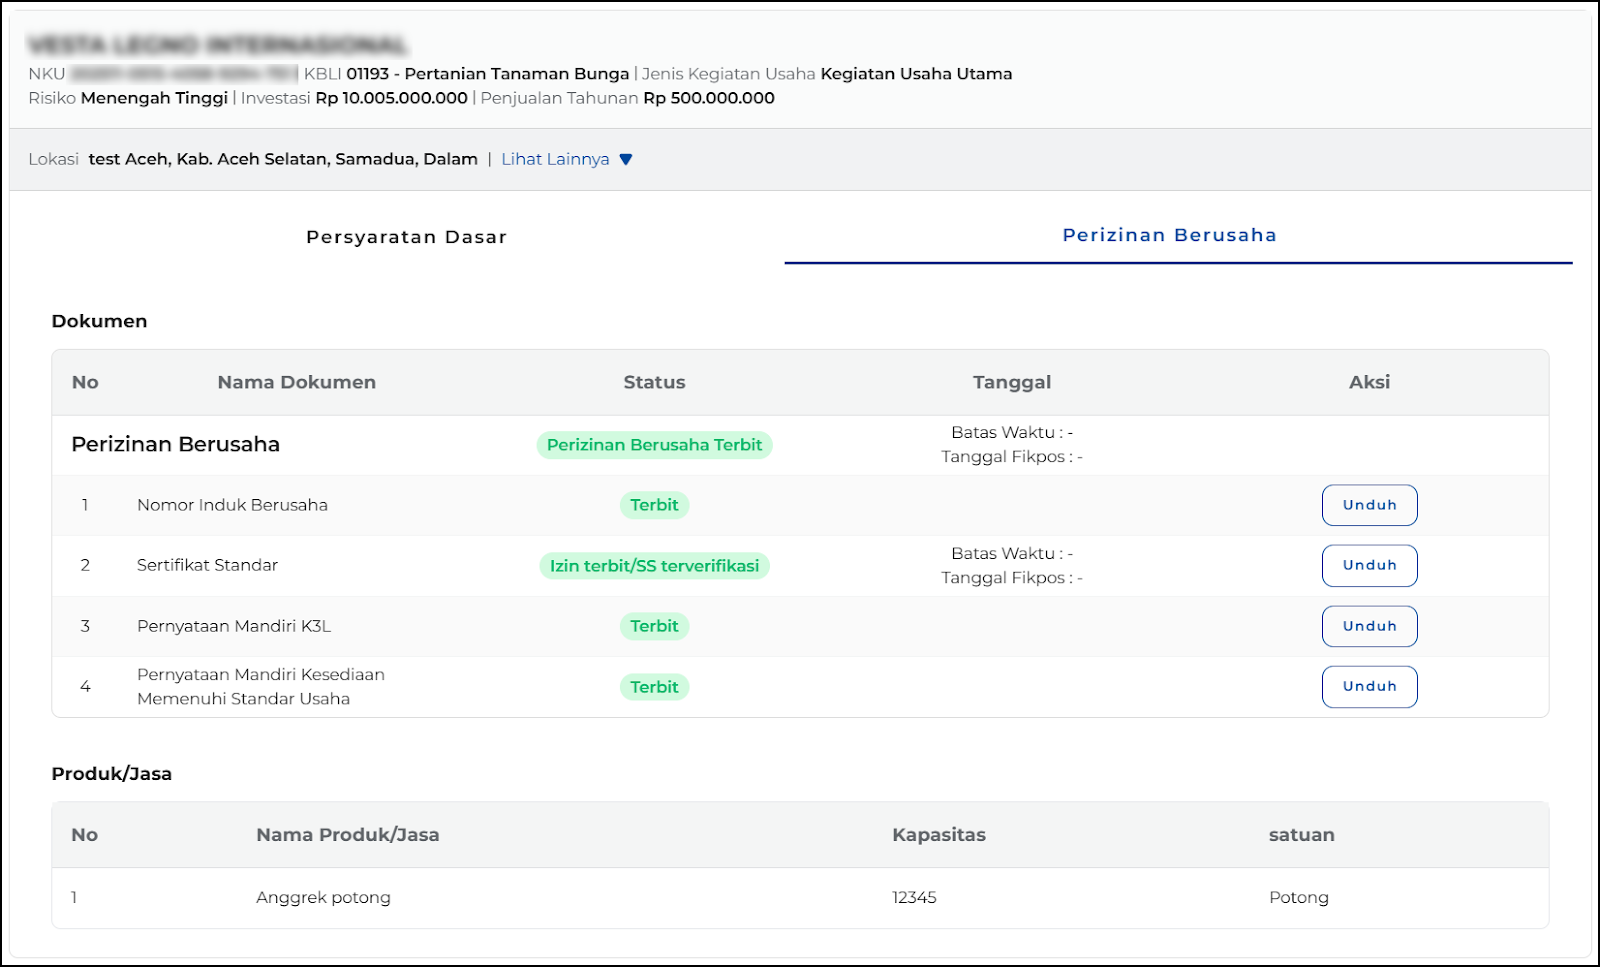This screenshot has width=1600, height=967.
Task: Select the Izin terbit/SS terverifikasi badge
Action: click(x=654, y=566)
